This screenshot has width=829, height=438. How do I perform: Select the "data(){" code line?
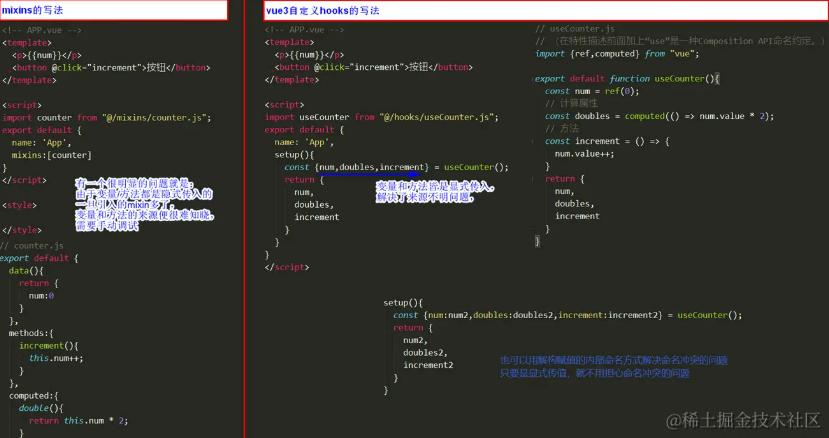click(x=26, y=270)
